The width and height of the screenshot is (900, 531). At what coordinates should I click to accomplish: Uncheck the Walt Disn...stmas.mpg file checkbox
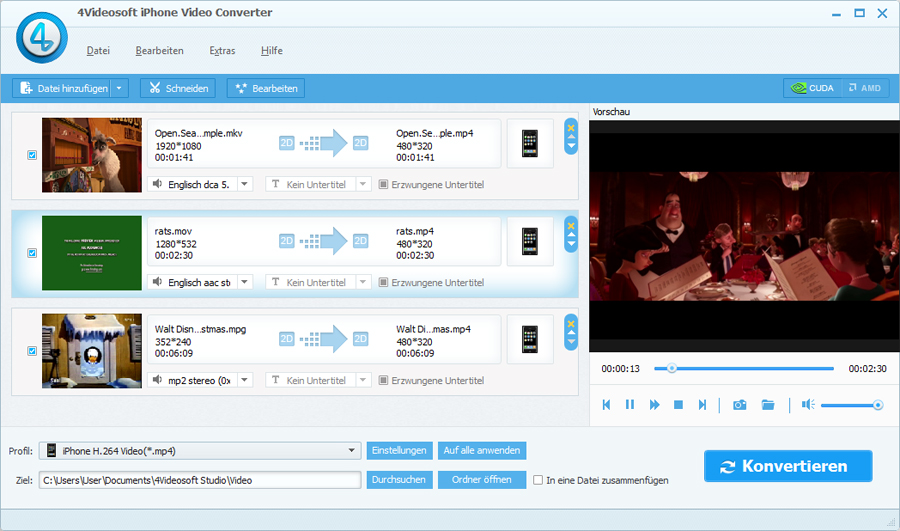pyautogui.click(x=32, y=351)
